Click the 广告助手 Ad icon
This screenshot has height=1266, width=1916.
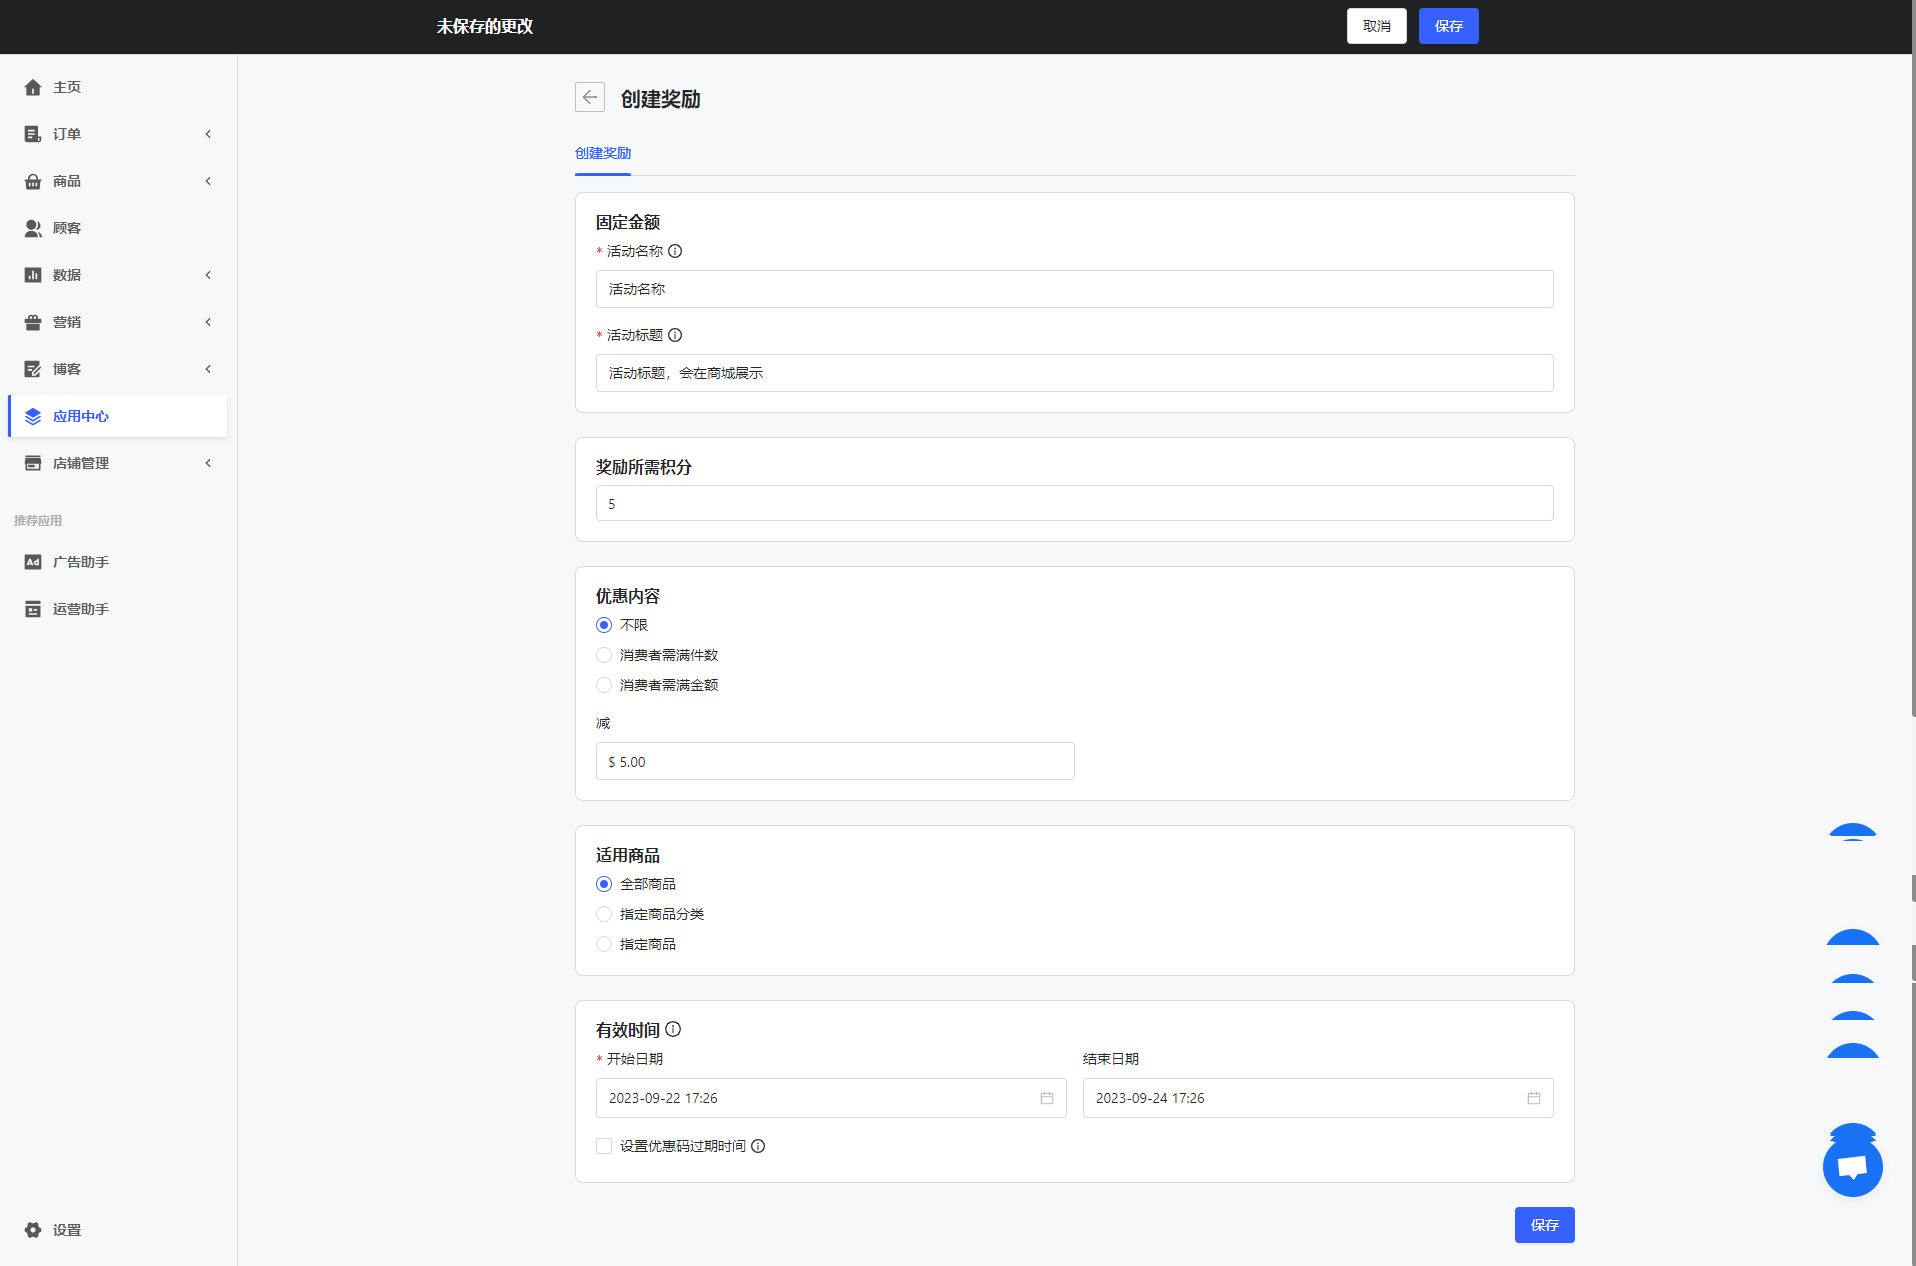[x=33, y=562]
